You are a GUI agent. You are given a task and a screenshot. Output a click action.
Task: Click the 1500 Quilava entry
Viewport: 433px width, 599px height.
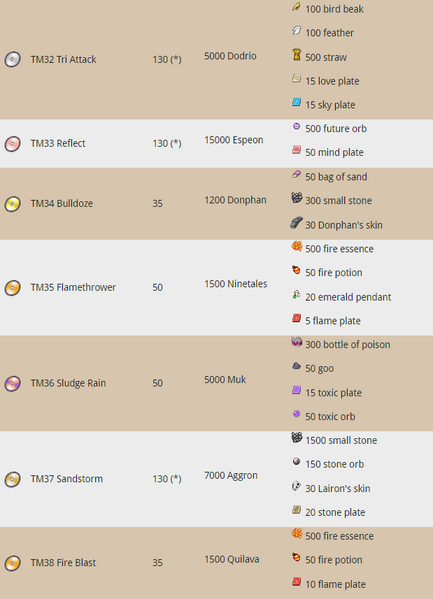click(232, 559)
